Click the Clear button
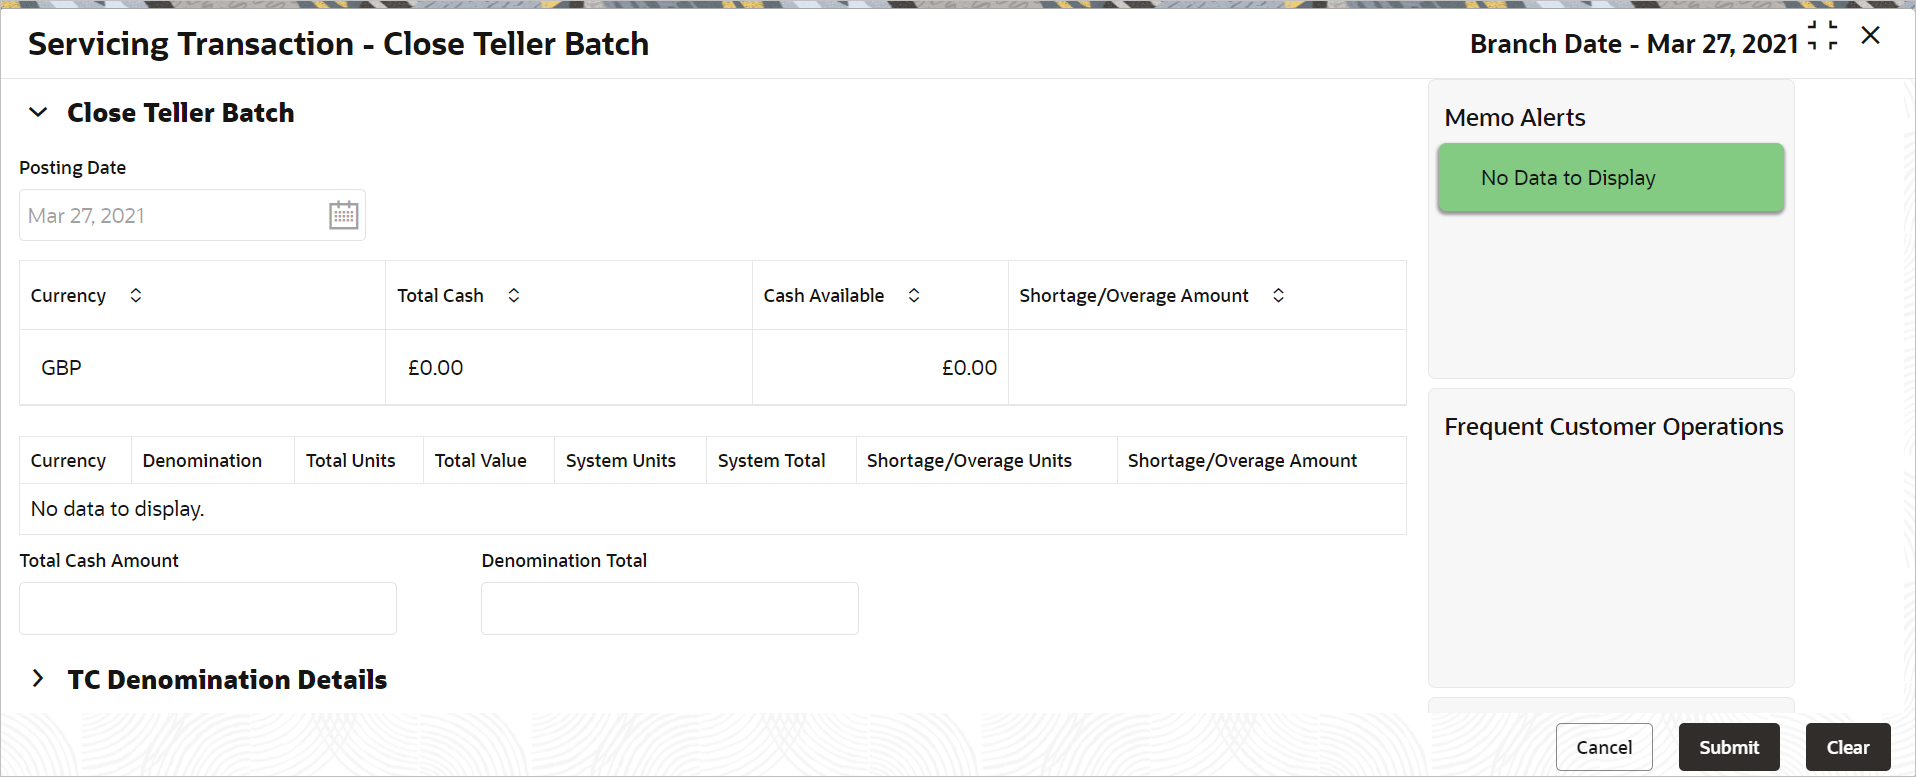The image size is (1916, 777). [1847, 747]
